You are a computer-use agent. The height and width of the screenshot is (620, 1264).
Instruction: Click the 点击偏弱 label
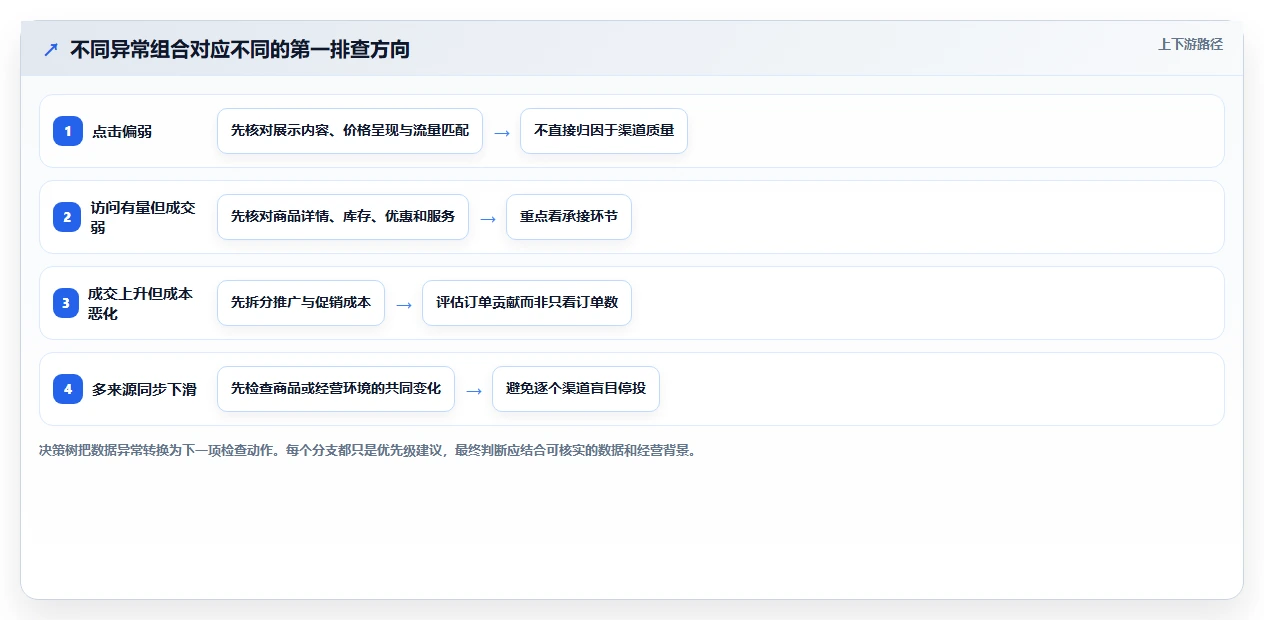click(x=122, y=131)
